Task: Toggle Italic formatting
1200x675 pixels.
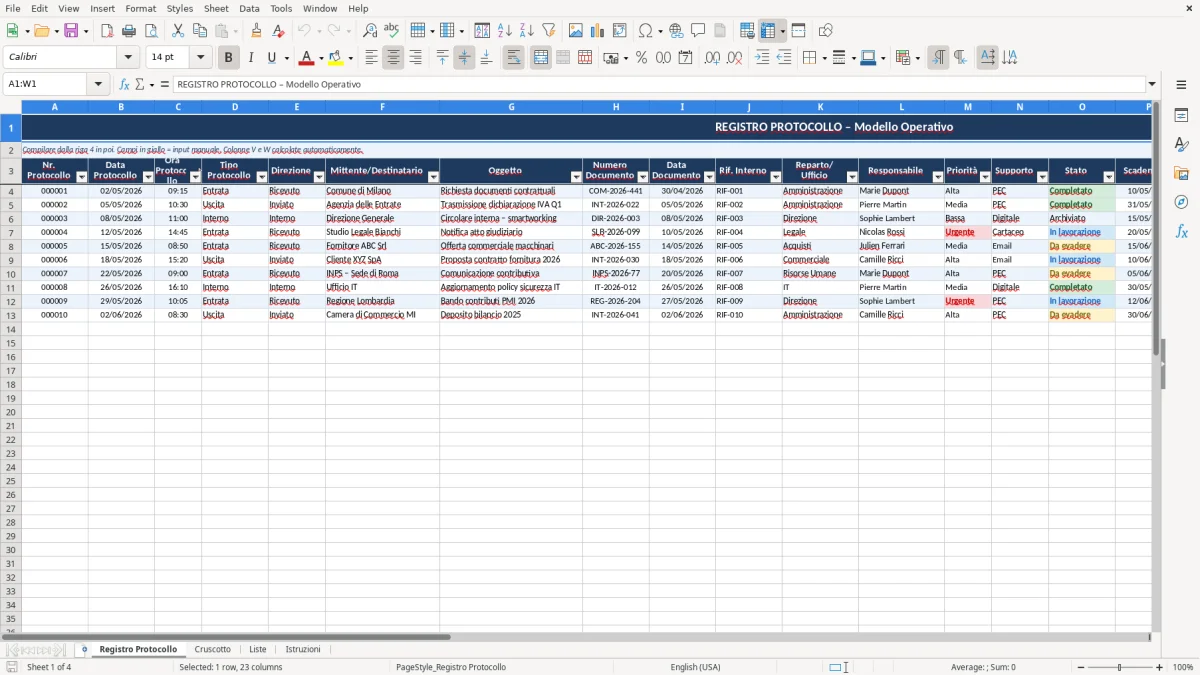Action: 250,58
